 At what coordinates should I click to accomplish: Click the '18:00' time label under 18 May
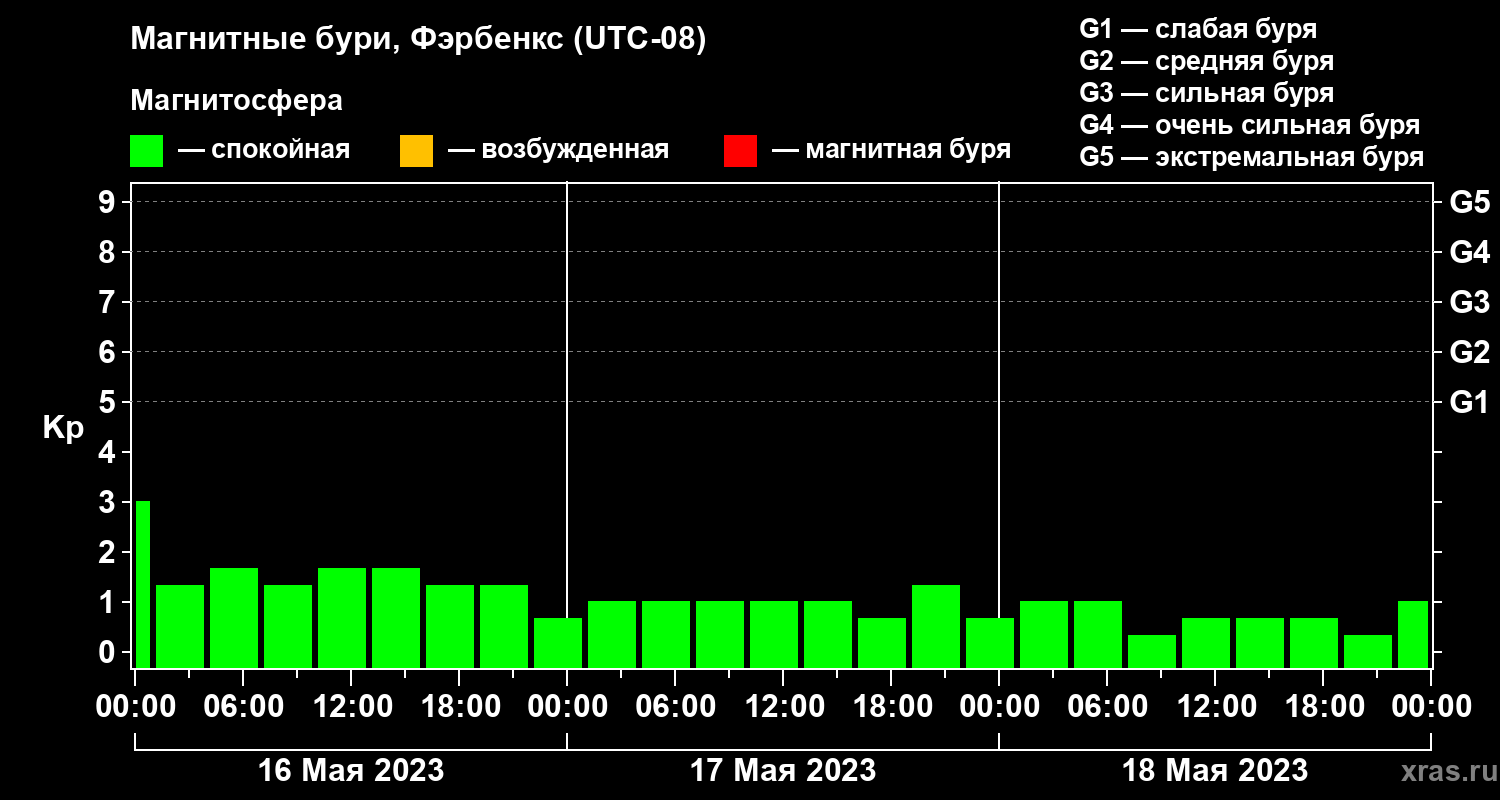[x=1323, y=706]
